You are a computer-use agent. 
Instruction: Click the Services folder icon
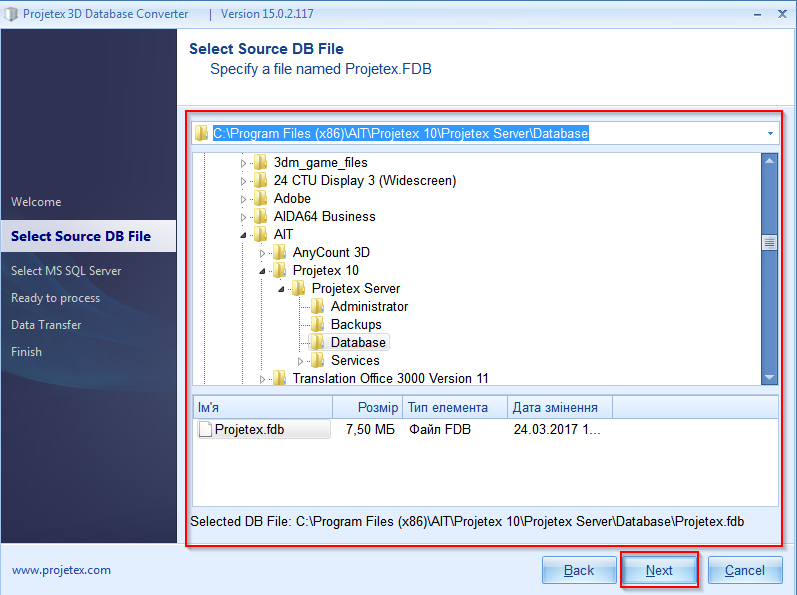click(x=317, y=360)
